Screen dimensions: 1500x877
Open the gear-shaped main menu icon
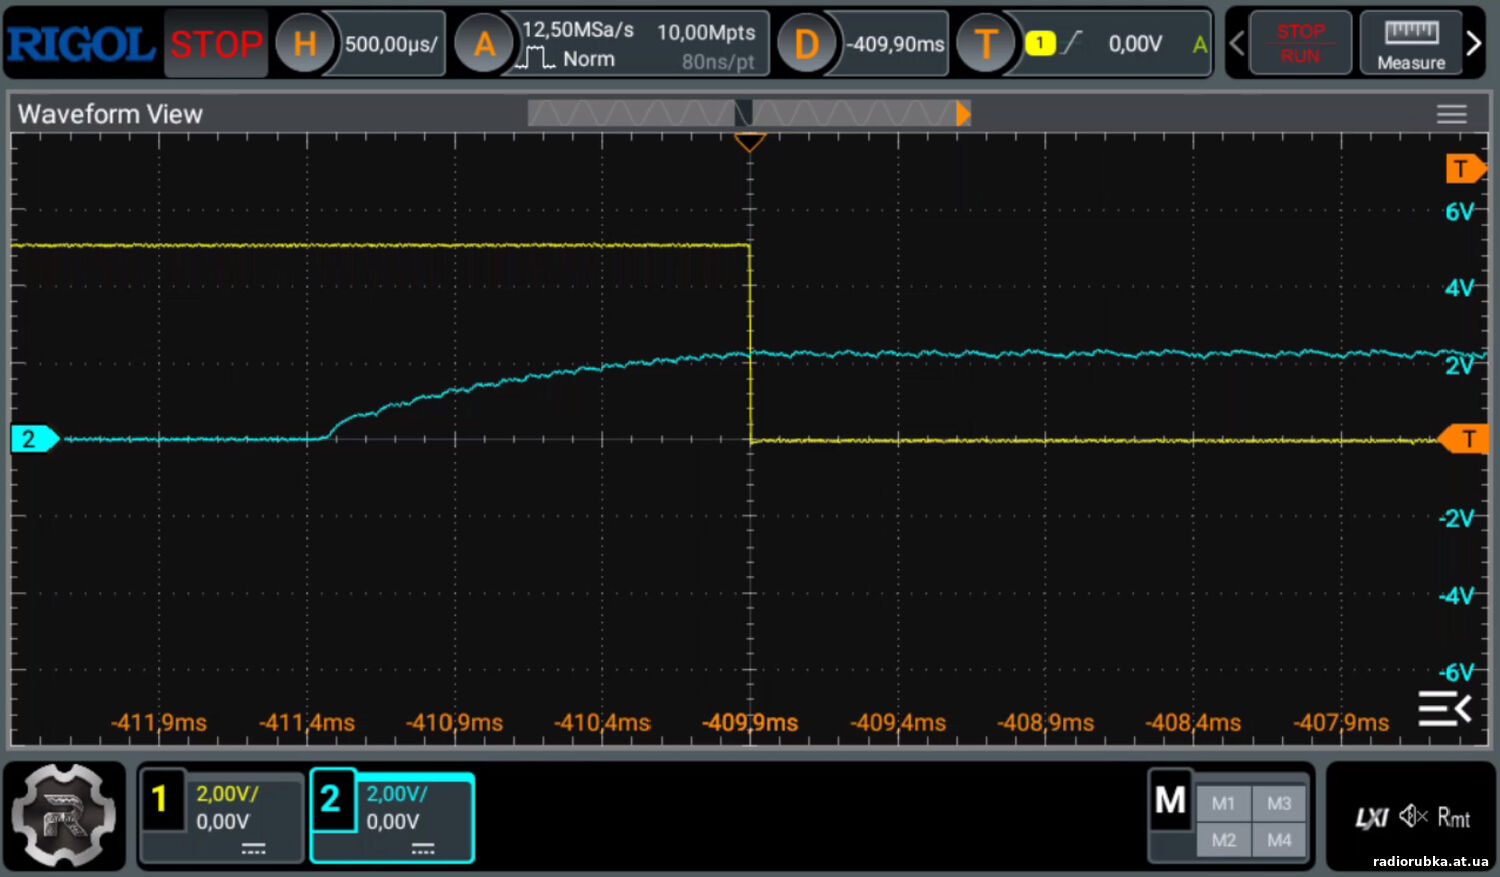tap(64, 815)
